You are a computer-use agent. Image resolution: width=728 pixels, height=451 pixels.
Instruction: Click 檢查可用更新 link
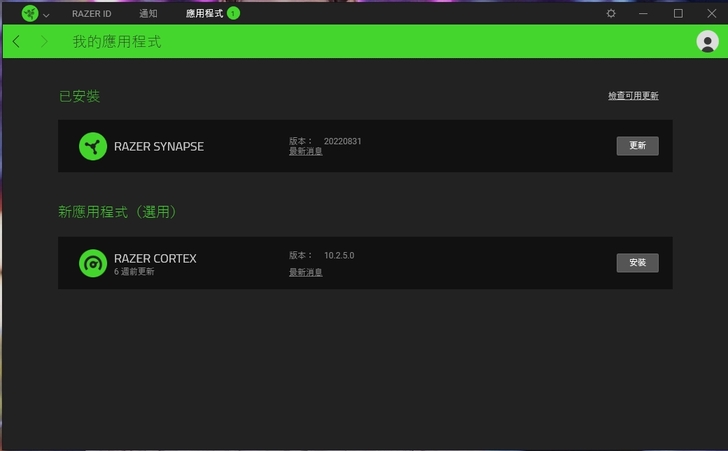(x=633, y=96)
